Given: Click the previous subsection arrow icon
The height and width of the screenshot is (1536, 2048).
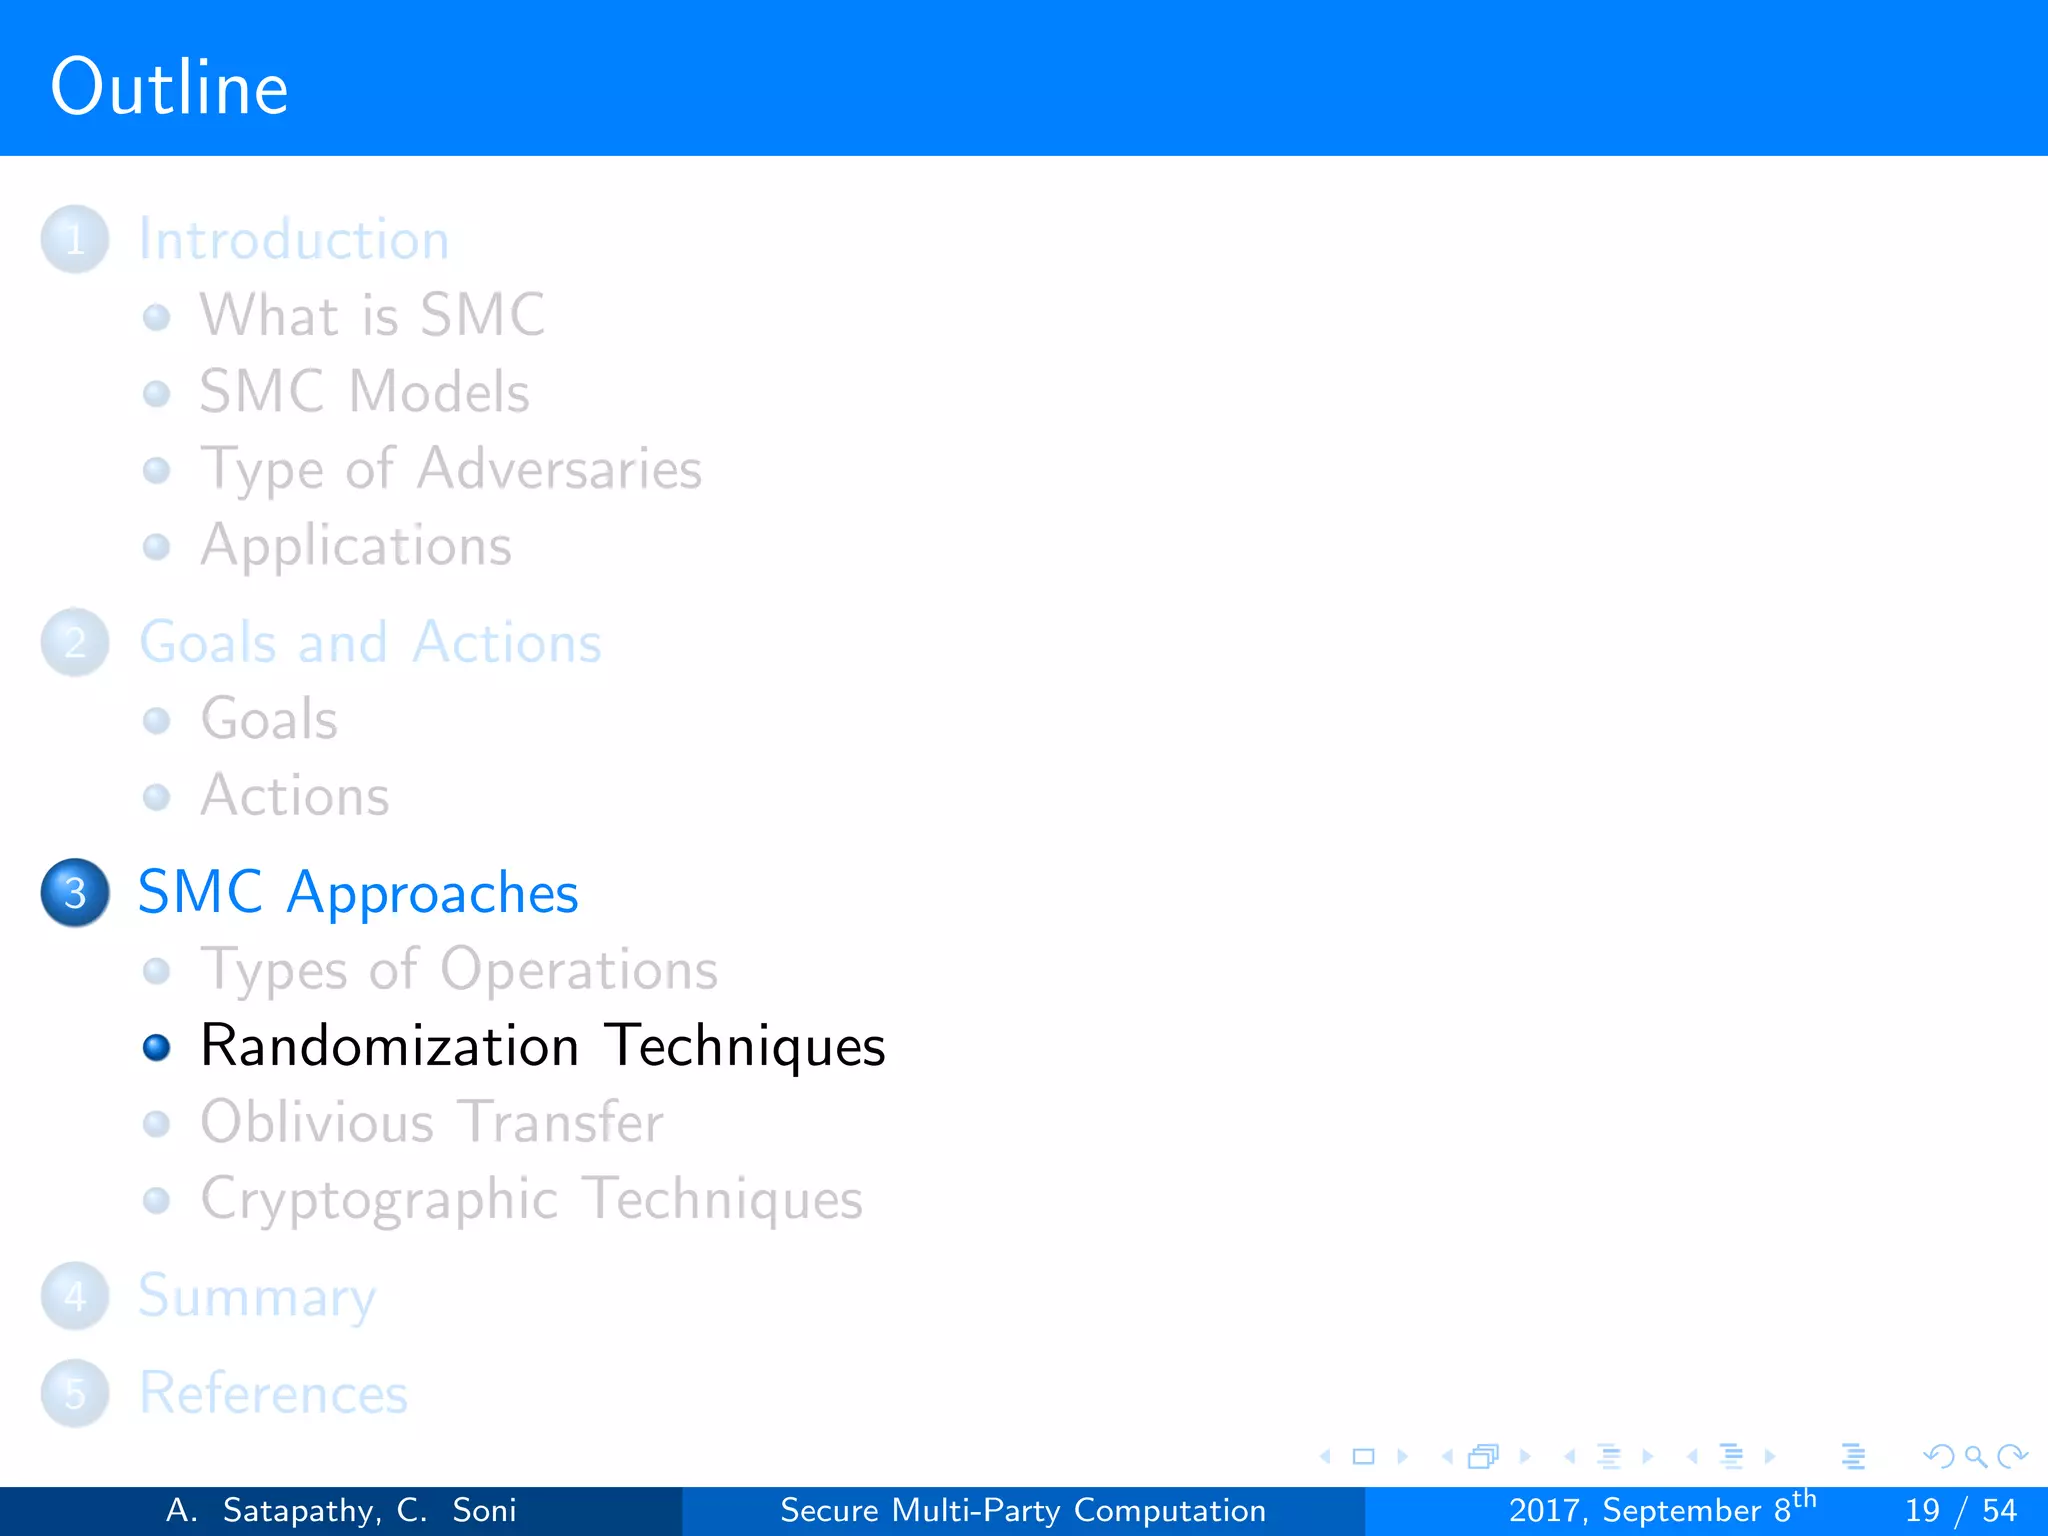Looking at the screenshot, I should coord(1570,1457).
